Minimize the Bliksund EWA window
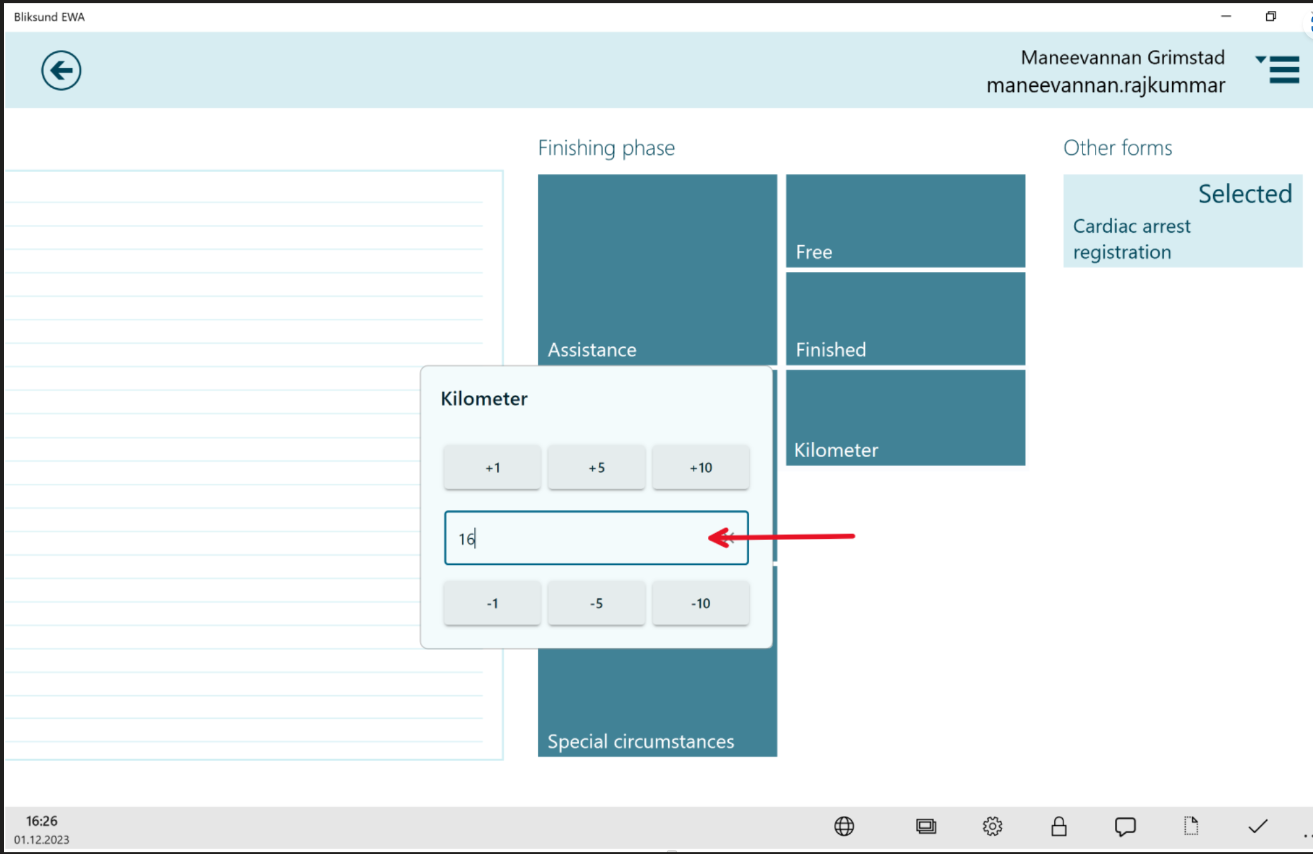The image size is (1313, 854). coord(1225,16)
